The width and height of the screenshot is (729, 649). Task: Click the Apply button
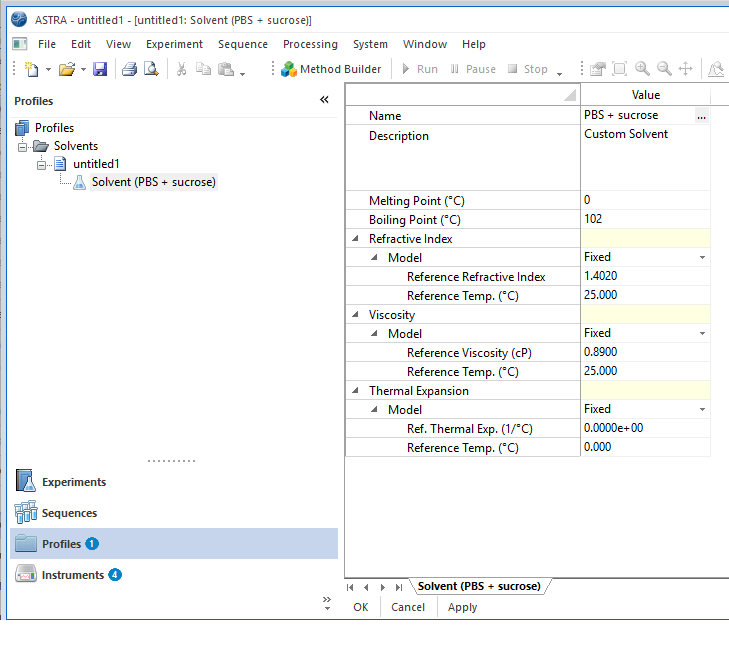click(x=462, y=607)
